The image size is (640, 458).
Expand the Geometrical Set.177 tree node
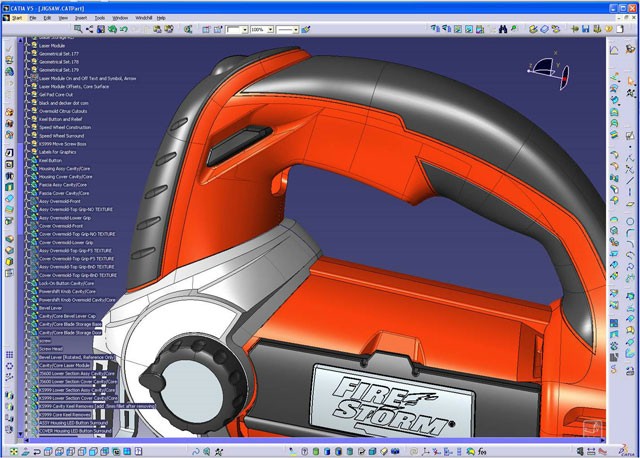[x=25, y=53]
